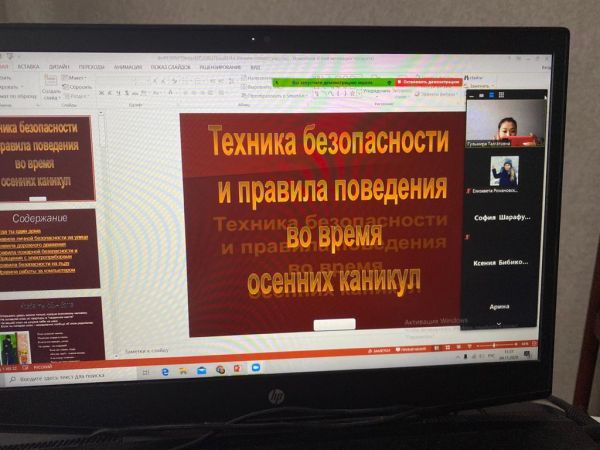Click the red Stop Sharing (Остановить демонстрацию) button
600x450 pixels.
pyautogui.click(x=428, y=81)
